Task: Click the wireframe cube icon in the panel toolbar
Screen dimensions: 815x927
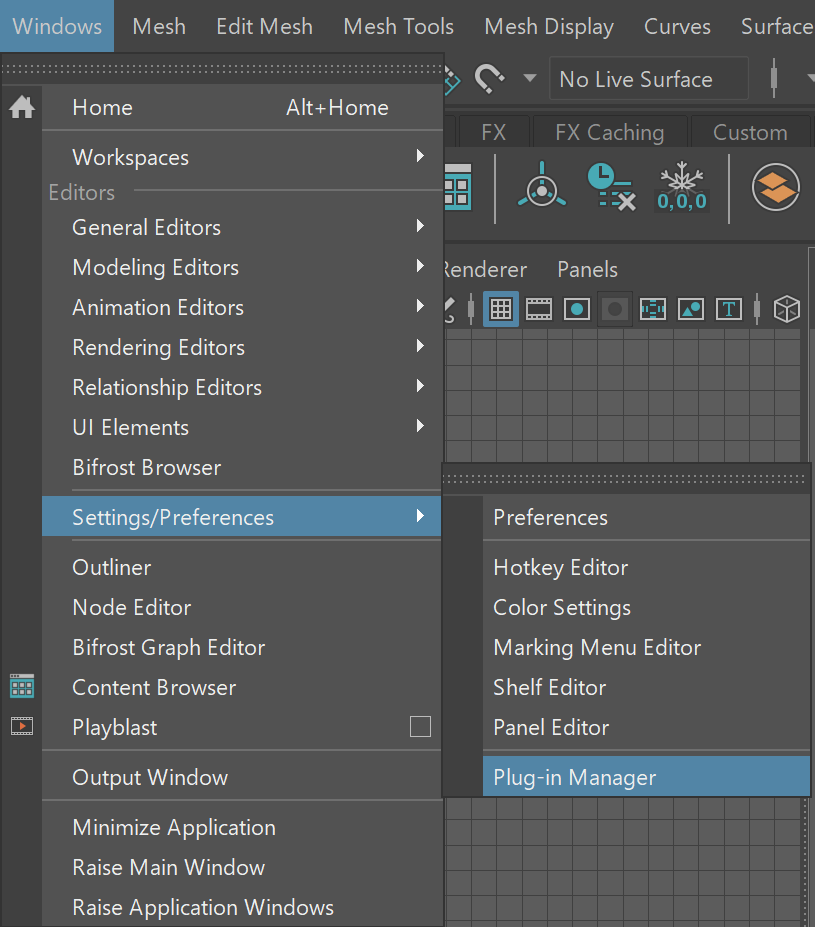Action: pos(787,309)
